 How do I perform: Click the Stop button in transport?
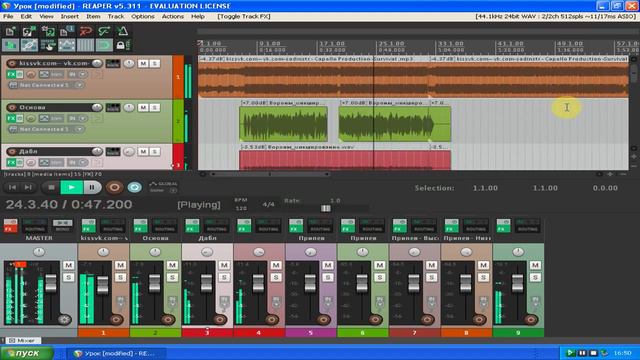tap(51, 187)
